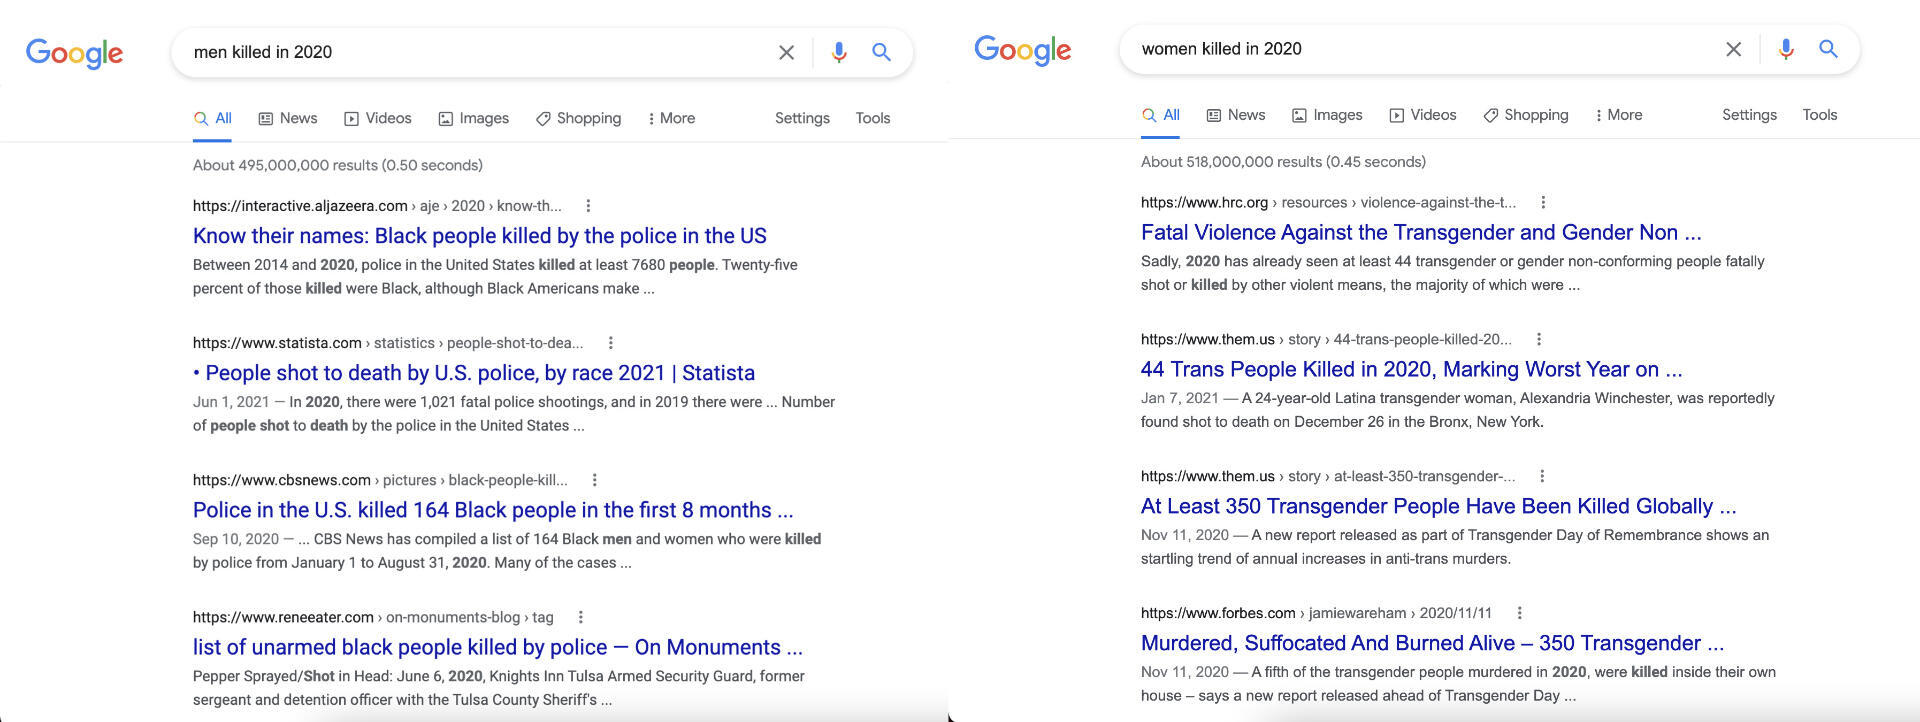Open 'Know their names: Black people killed' result
Screen dimensions: 1920x722
(479, 236)
